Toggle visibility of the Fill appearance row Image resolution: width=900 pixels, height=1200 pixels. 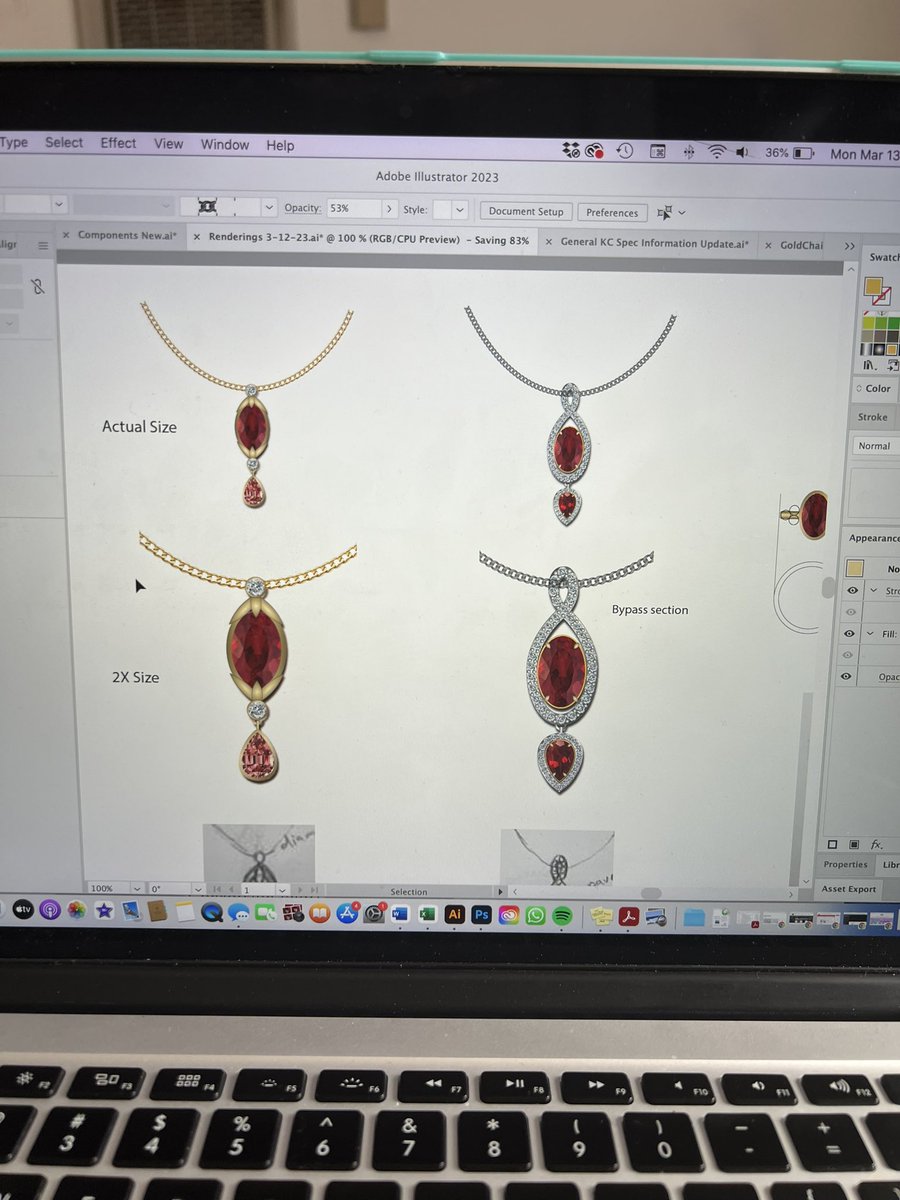(x=848, y=634)
